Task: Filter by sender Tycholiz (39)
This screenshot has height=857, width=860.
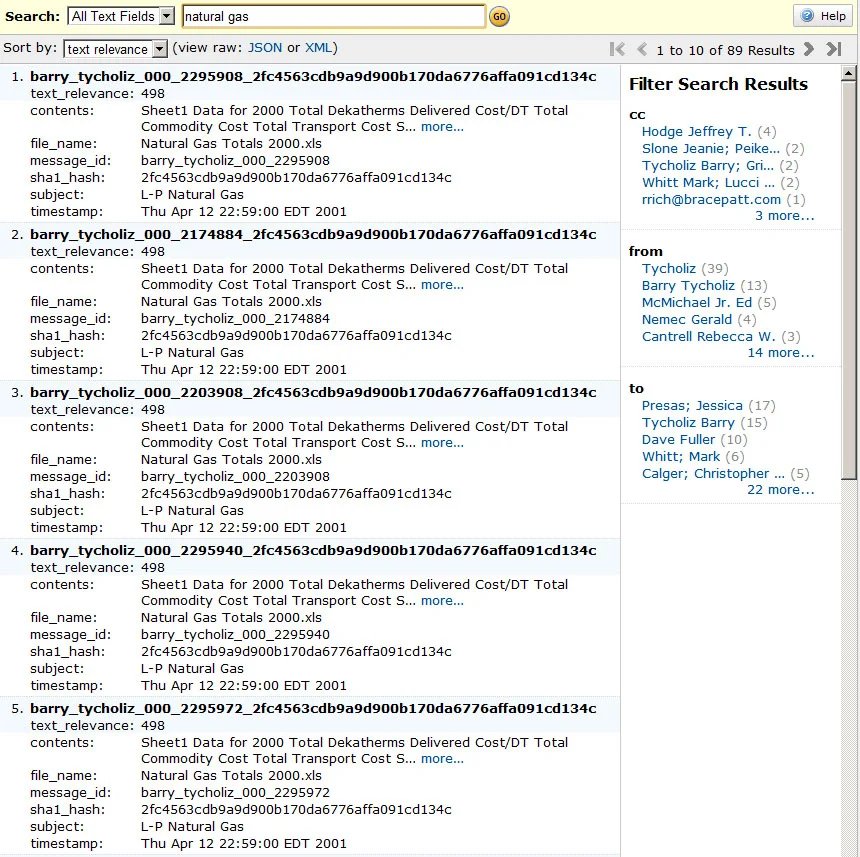Action: 669,268
